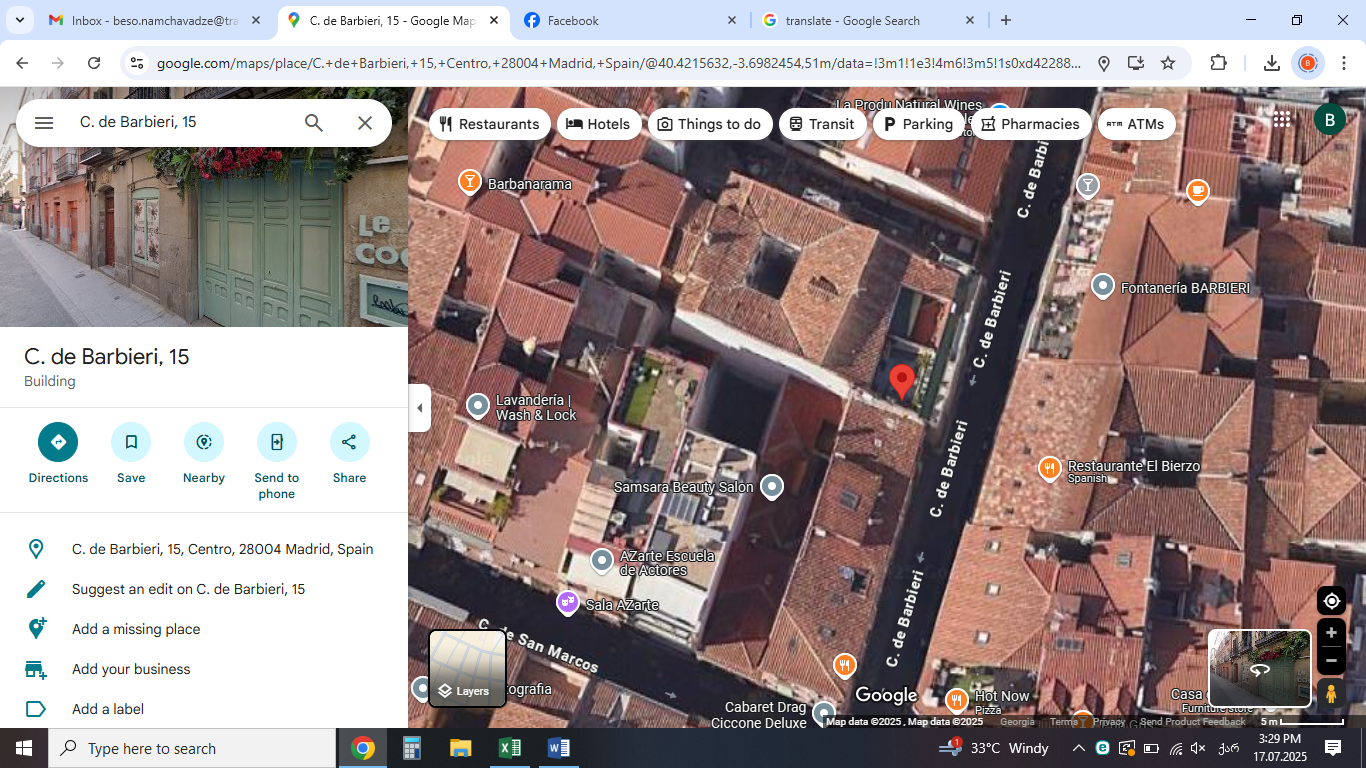1366x768 pixels.
Task: Open the Layers map type switcher
Action: (467, 668)
